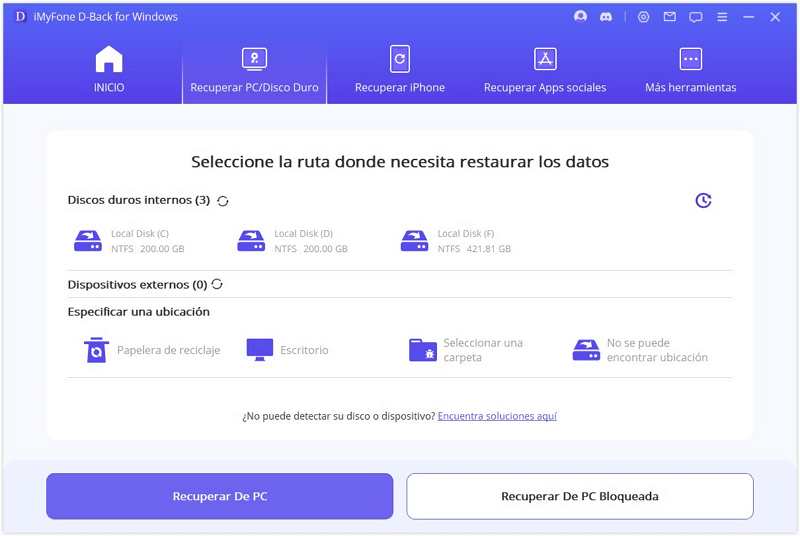Select Papelera de reciclaje location
Image resolution: width=800 pixels, height=536 pixels.
tap(152, 350)
